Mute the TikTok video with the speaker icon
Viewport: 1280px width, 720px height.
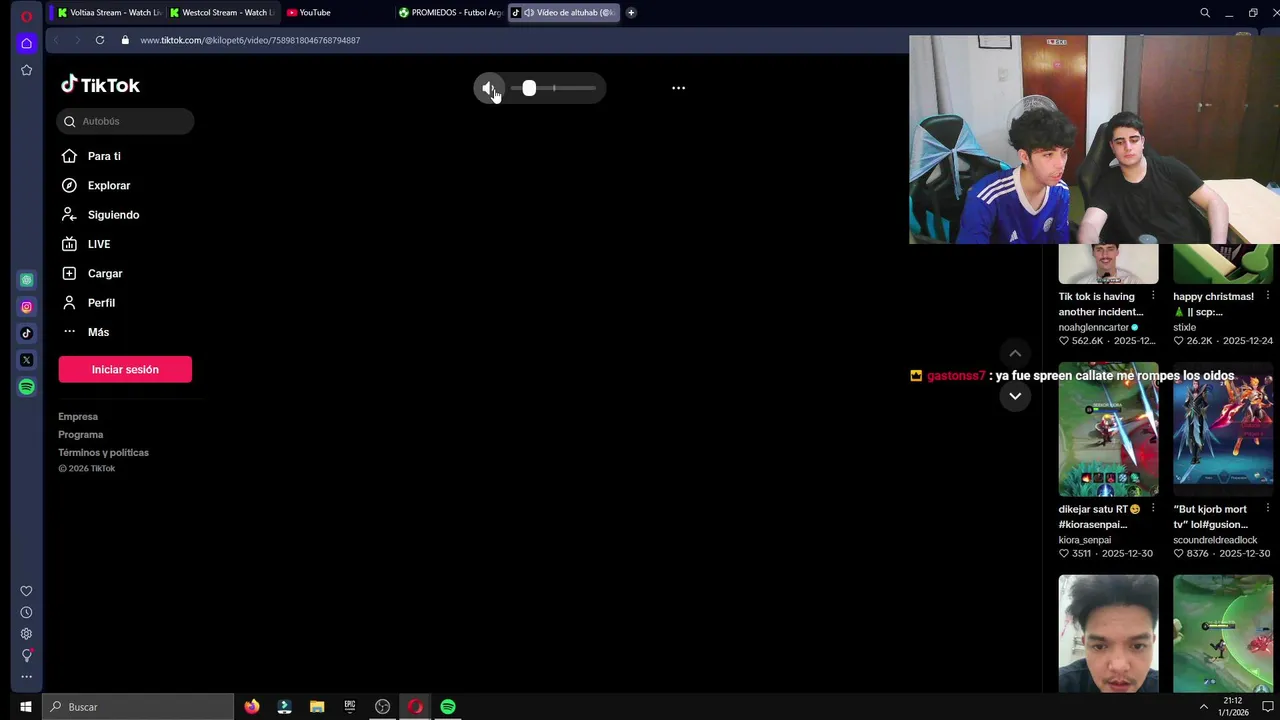point(488,88)
